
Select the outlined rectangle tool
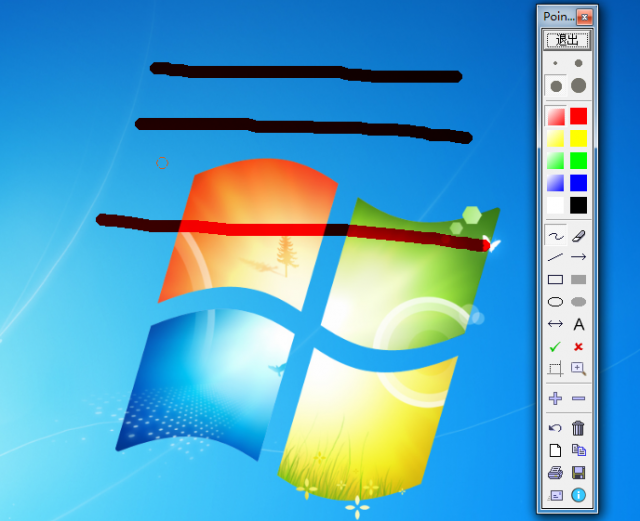(x=555, y=279)
